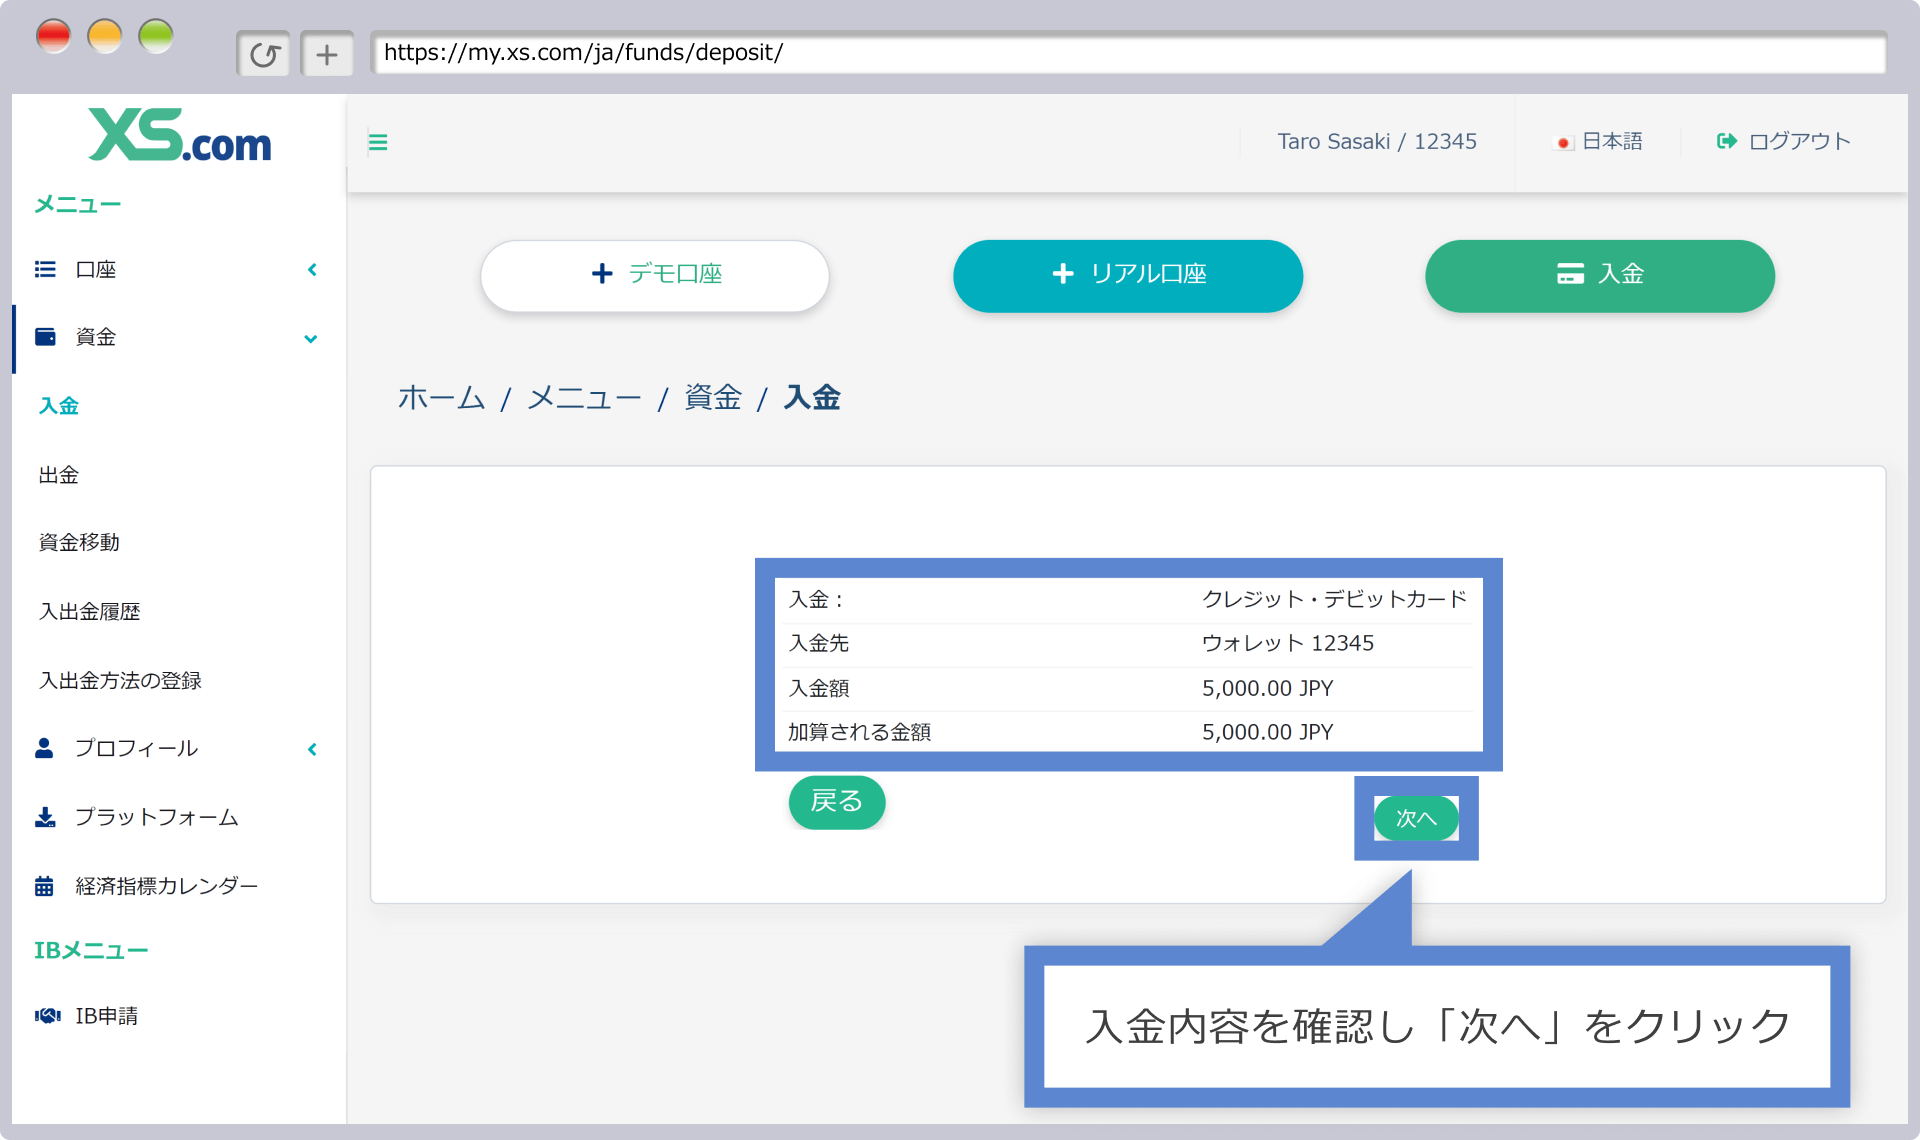Click the green 入金 button at the top
The height and width of the screenshot is (1140, 1920).
pyautogui.click(x=1600, y=275)
